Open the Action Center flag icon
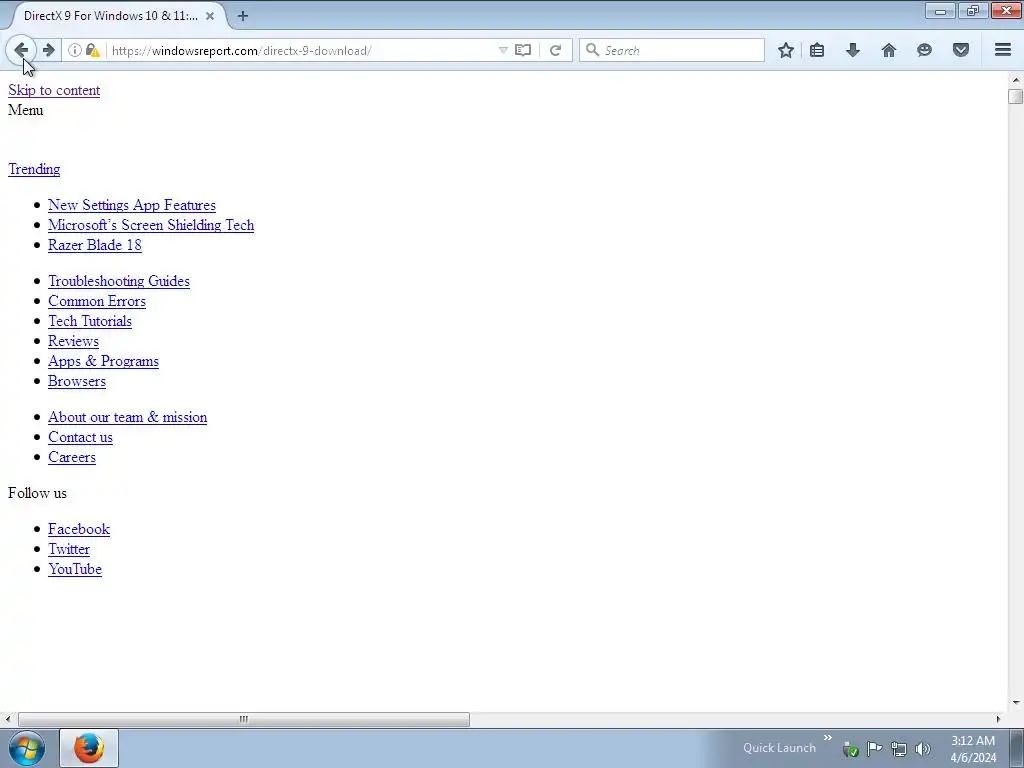 point(874,748)
